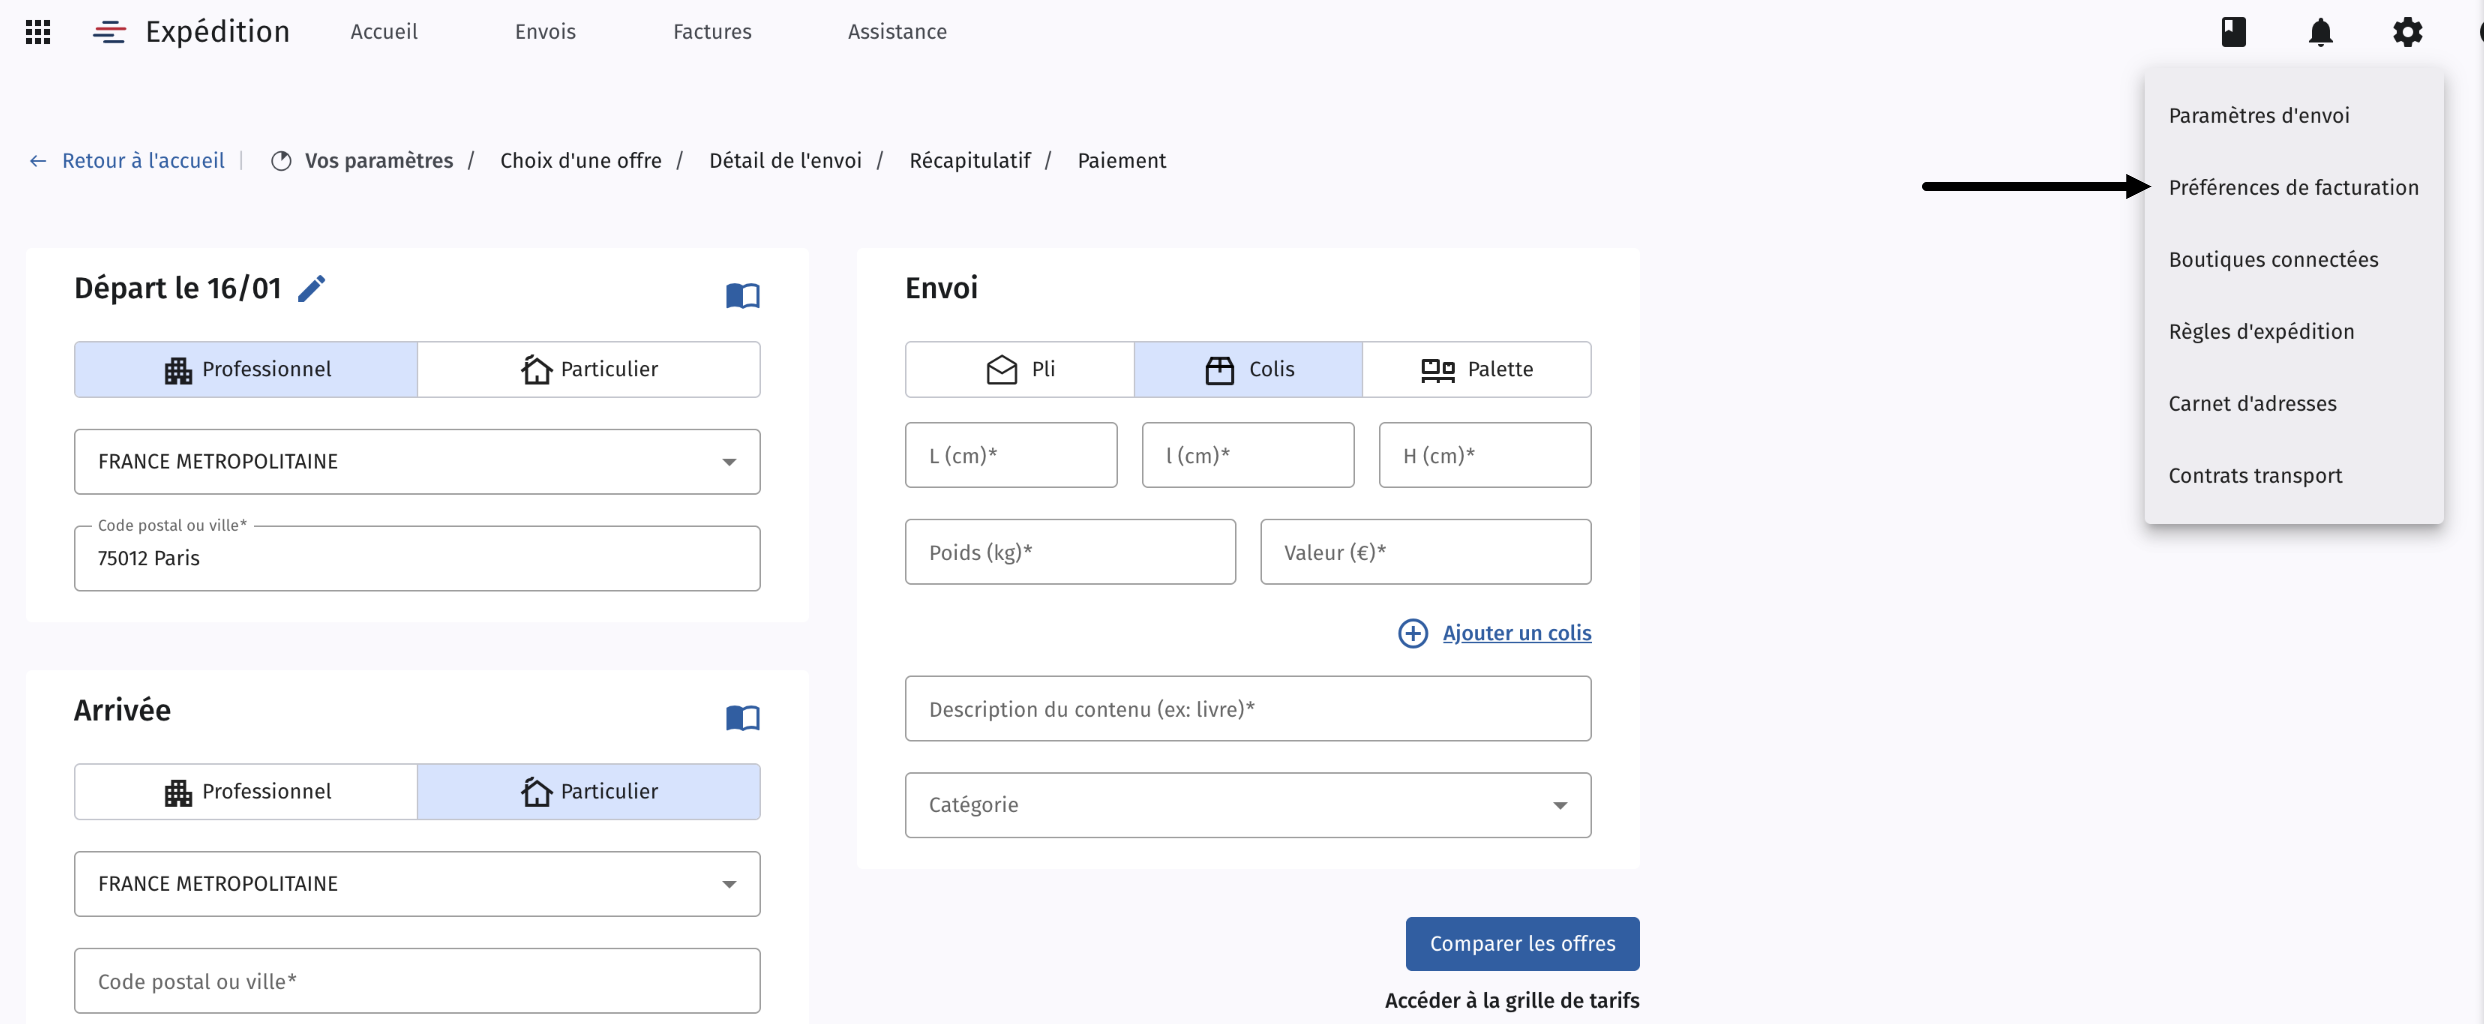Click the progress circle icon before Vos paramètres
This screenshot has width=2492, height=1024.
281,161
